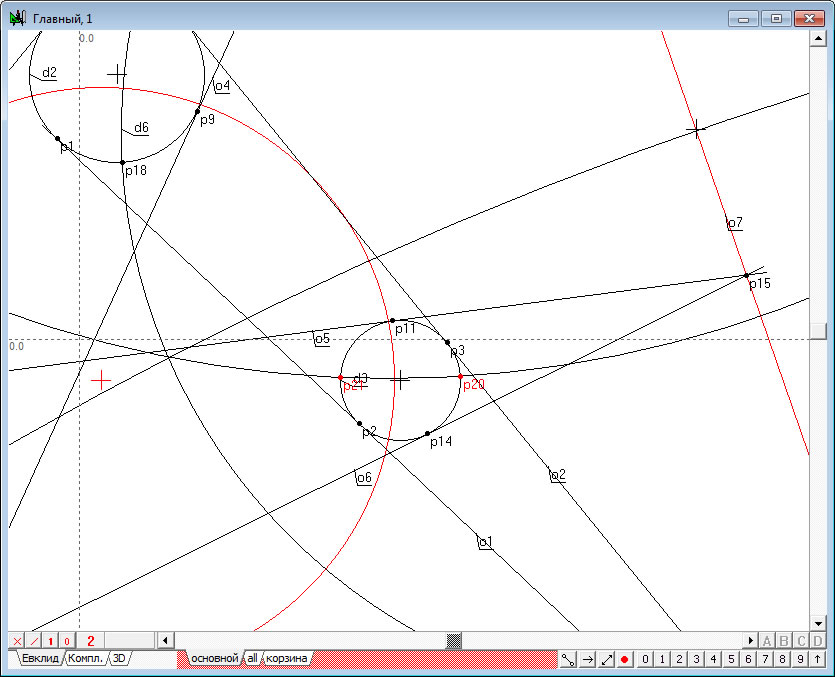The width and height of the screenshot is (835, 677).
Task: Click digit button 2 in bottom-right row
Action: (679, 659)
